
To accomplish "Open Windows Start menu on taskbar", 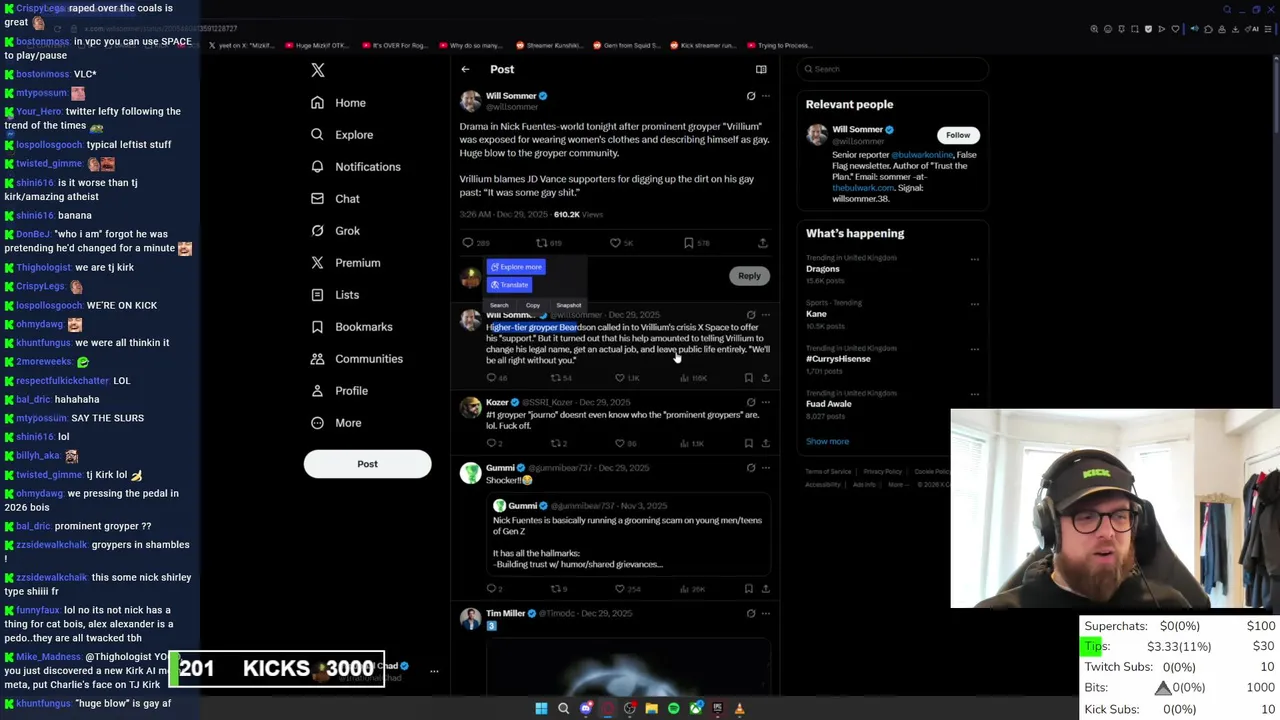I will [x=541, y=708].
